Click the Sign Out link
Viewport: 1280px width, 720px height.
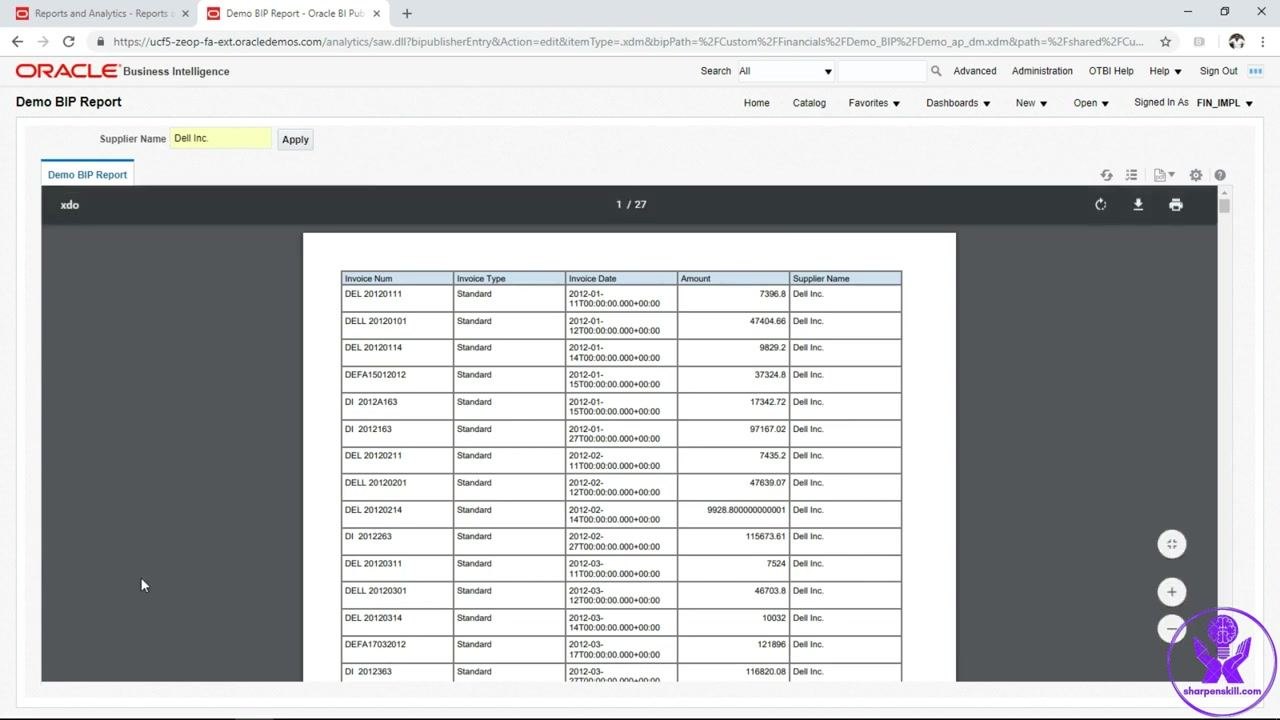pyautogui.click(x=1219, y=71)
